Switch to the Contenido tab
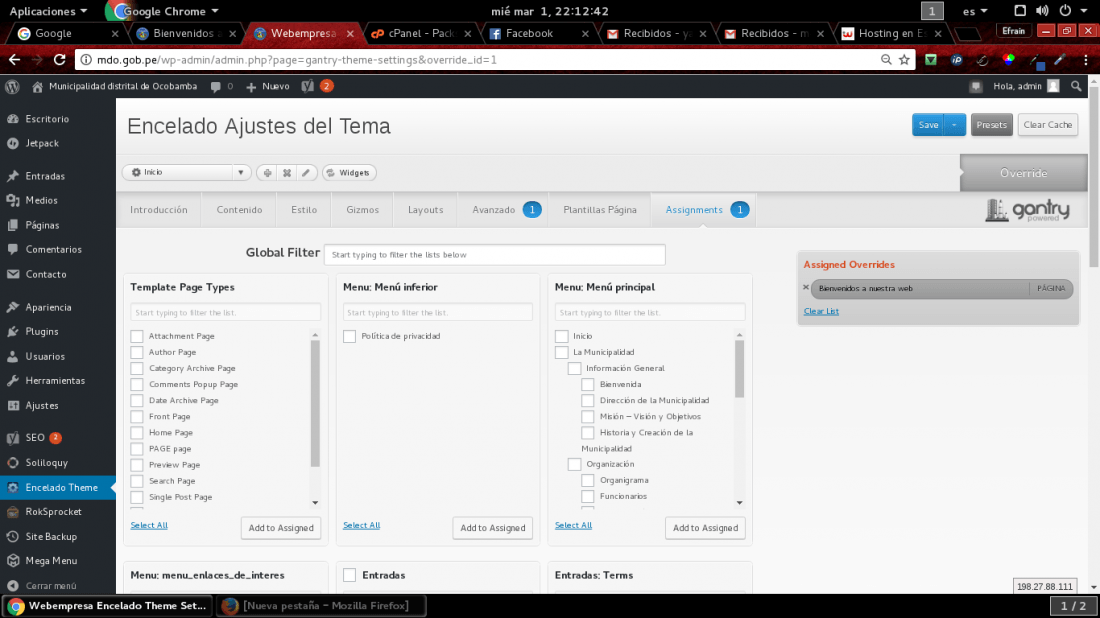The image size is (1100, 618). 239,210
